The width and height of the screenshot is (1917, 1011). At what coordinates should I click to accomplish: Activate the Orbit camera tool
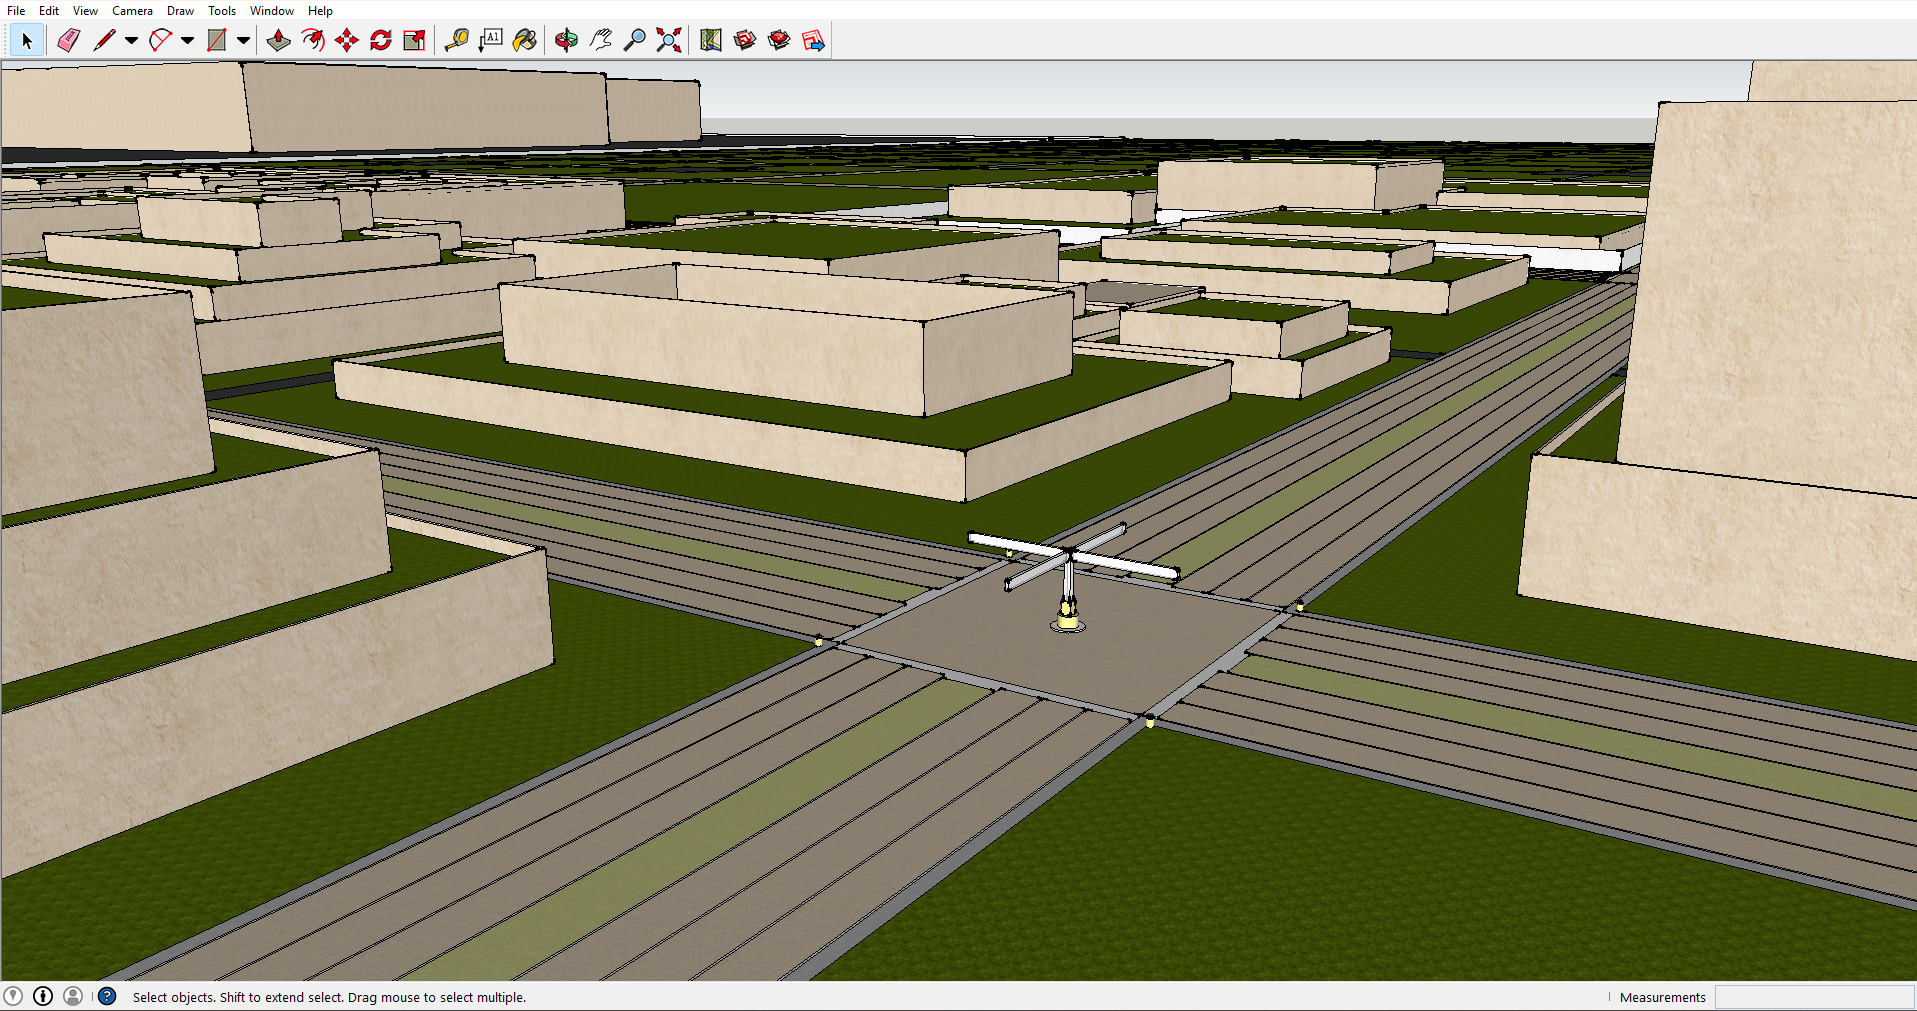point(567,41)
